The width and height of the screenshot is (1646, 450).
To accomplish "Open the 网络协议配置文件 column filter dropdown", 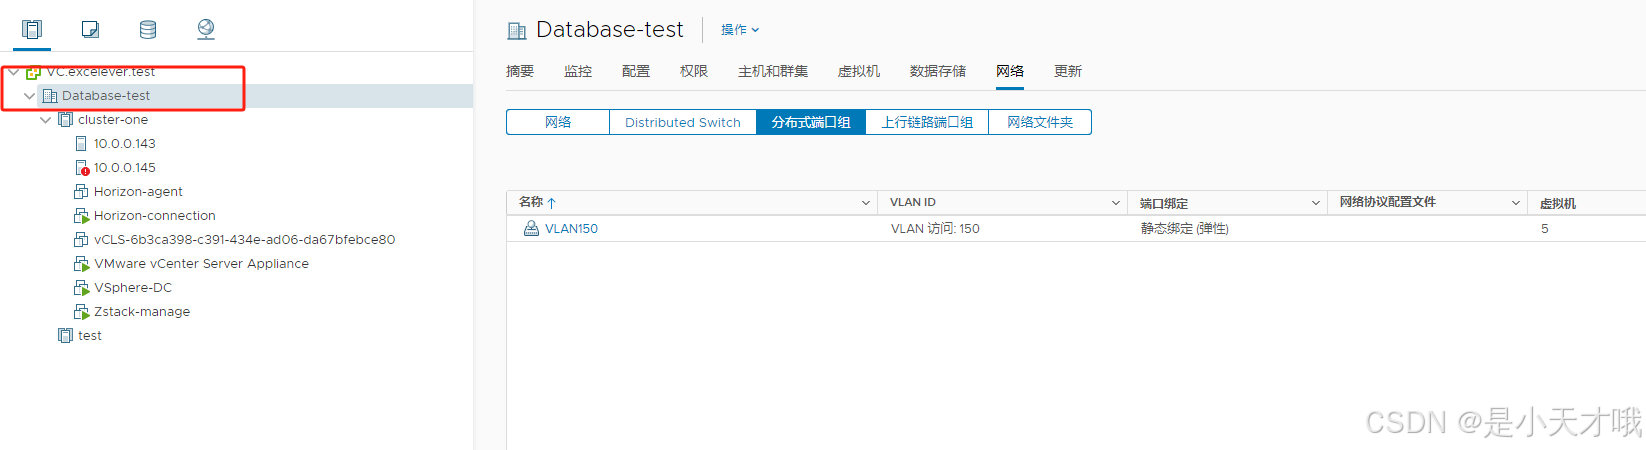I will 1516,203.
